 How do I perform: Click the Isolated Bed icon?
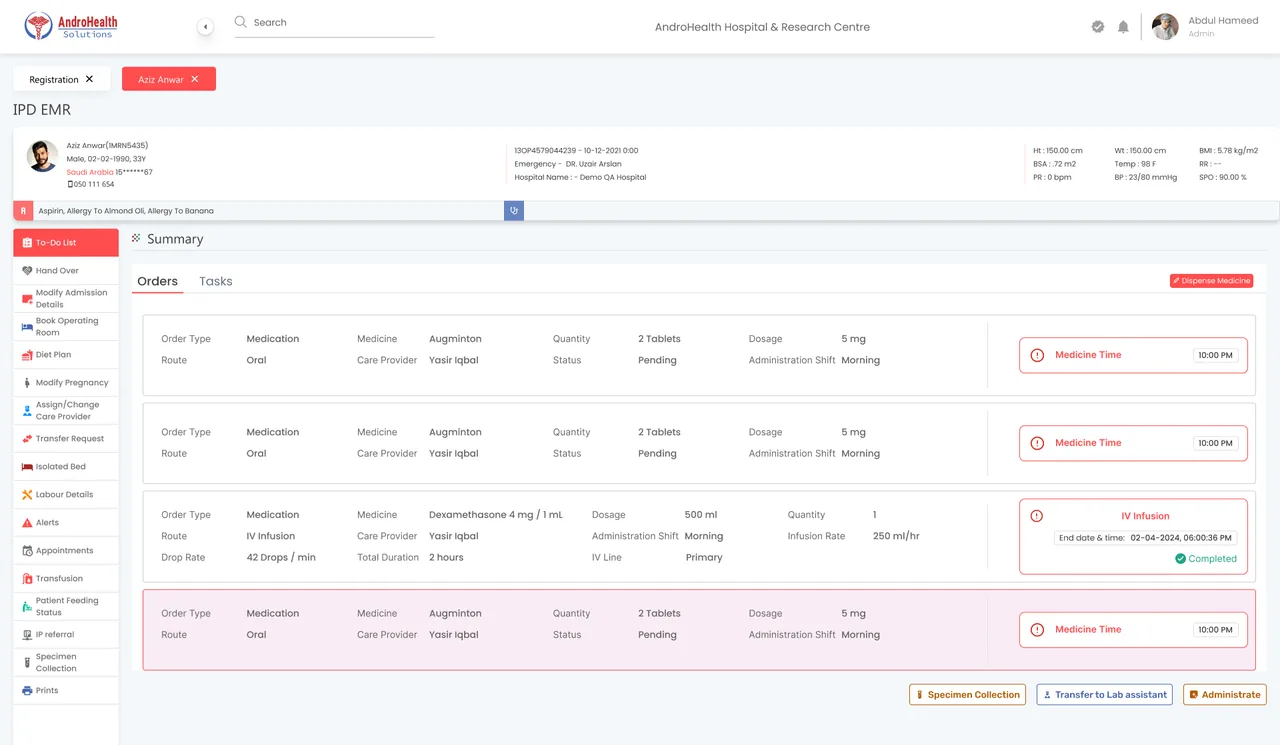(x=27, y=467)
